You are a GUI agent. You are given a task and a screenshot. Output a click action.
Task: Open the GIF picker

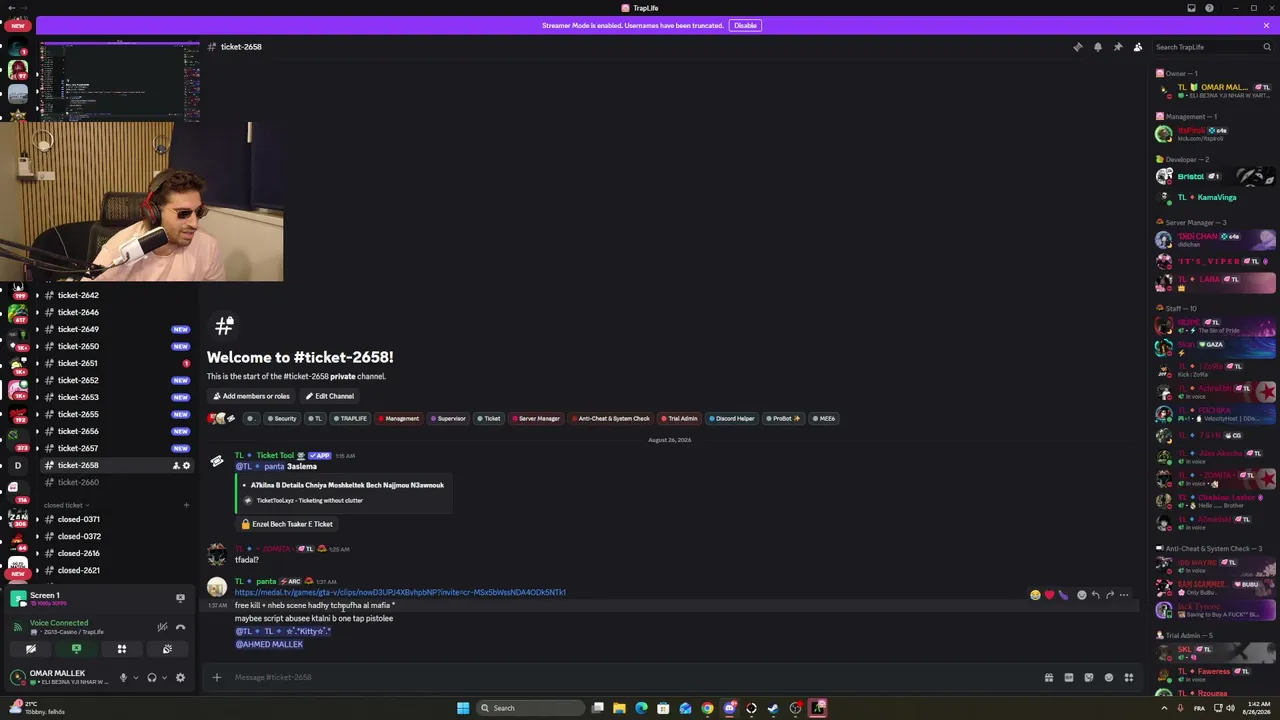[x=1069, y=677]
